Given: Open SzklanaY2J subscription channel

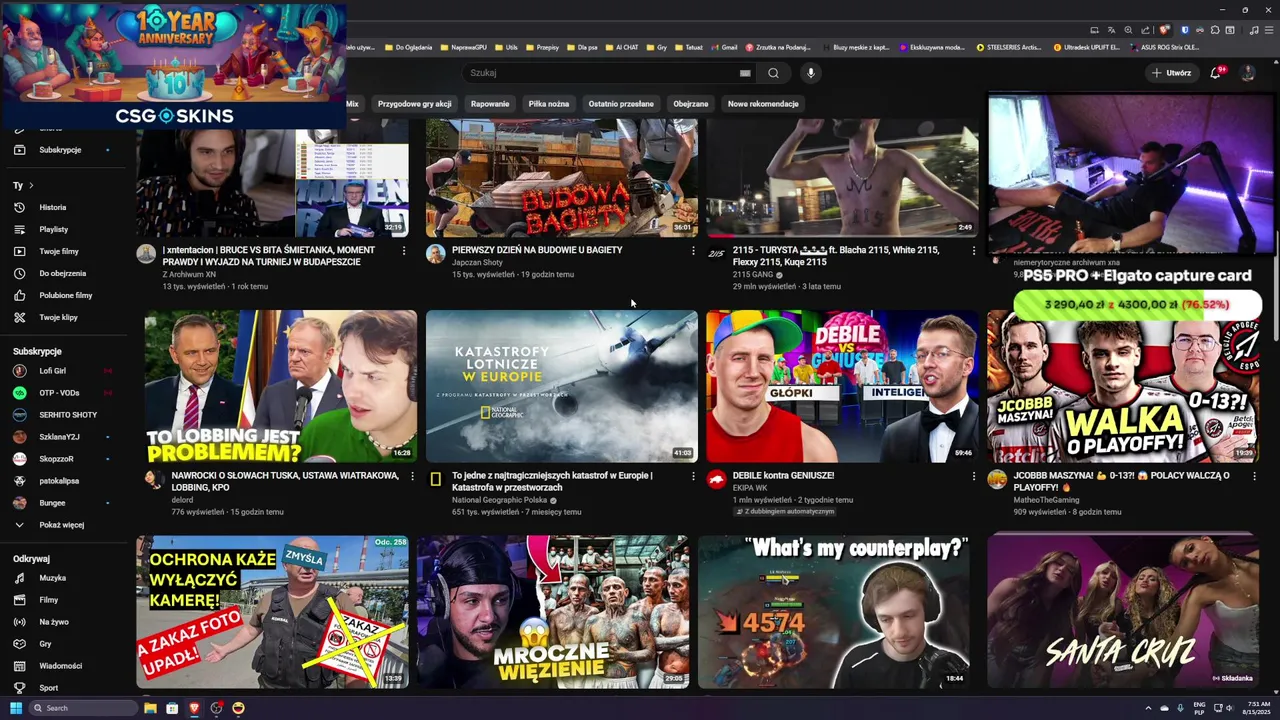Looking at the screenshot, I should (x=60, y=437).
